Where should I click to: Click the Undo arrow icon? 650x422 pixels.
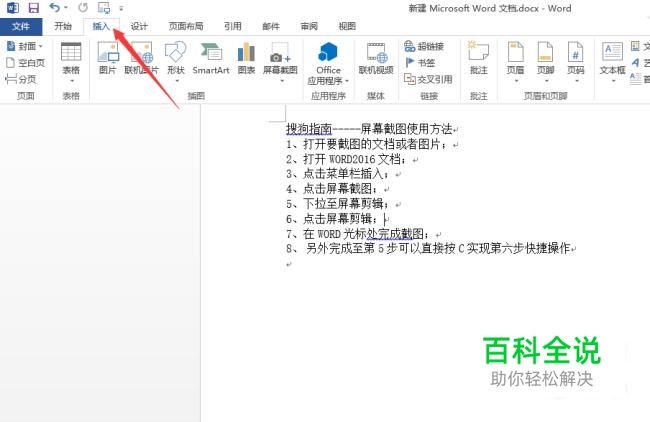[54, 7]
